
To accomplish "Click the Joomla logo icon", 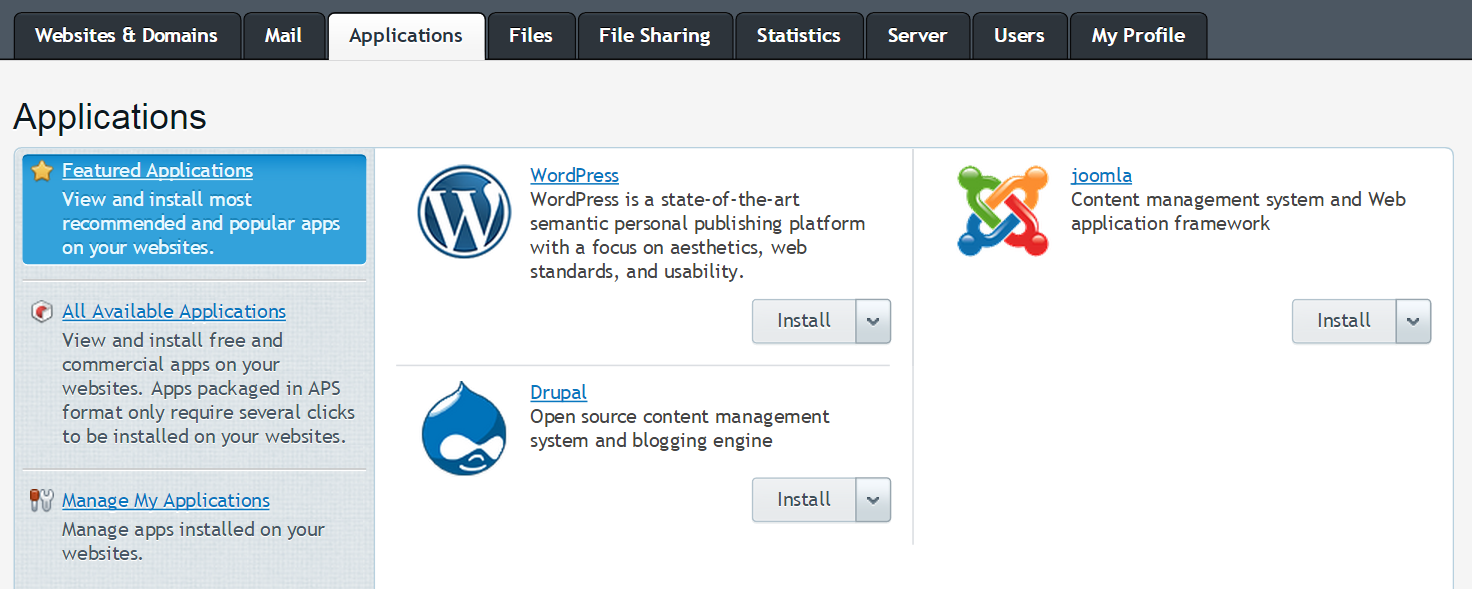I will 1003,211.
